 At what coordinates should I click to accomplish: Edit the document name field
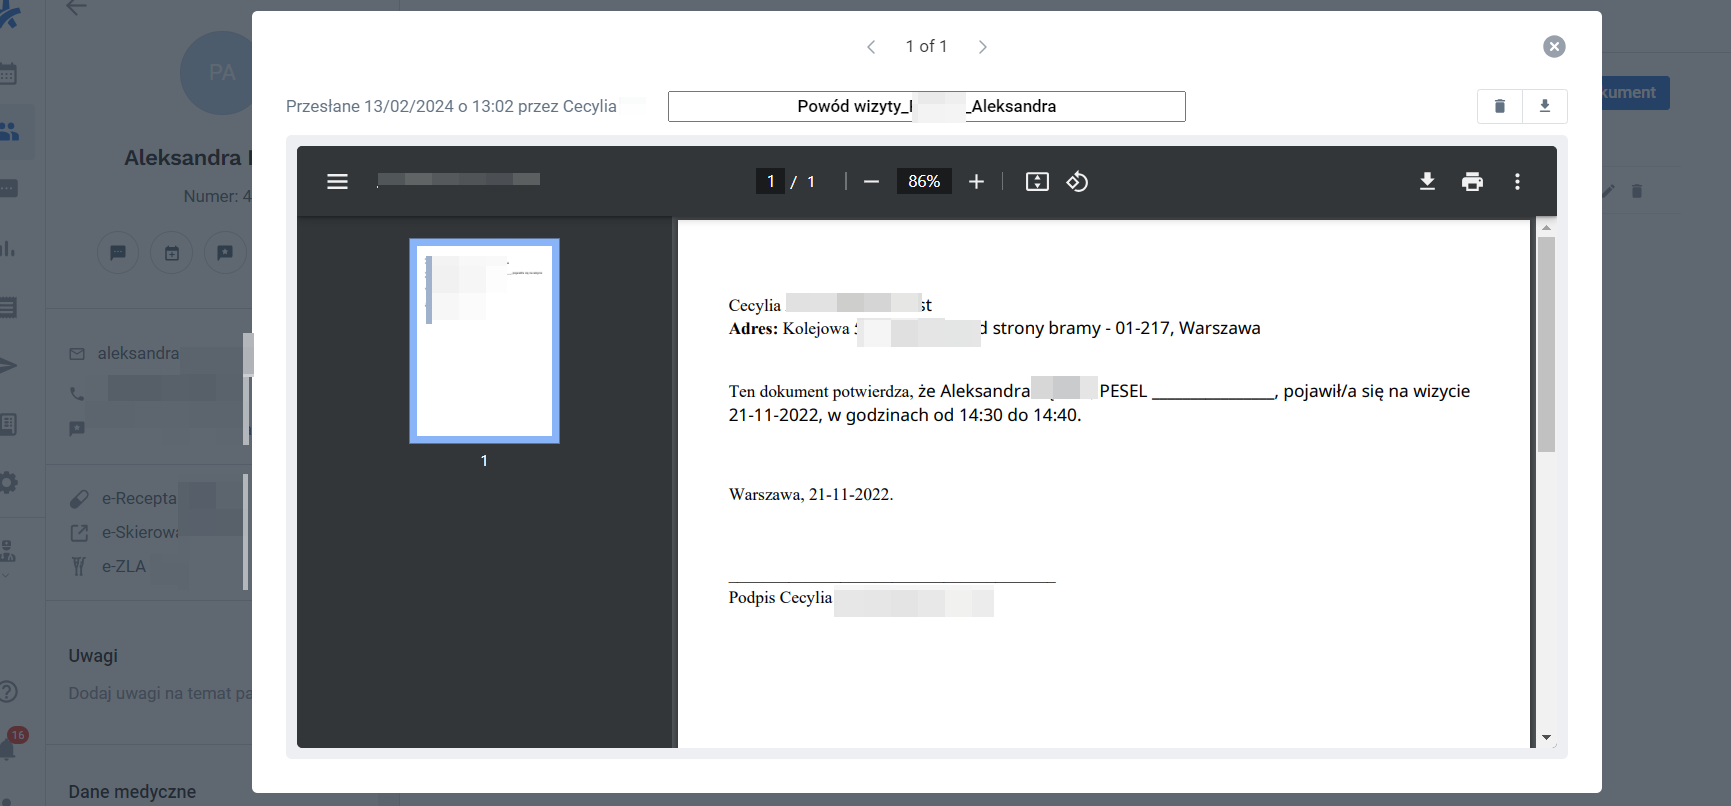pos(927,107)
